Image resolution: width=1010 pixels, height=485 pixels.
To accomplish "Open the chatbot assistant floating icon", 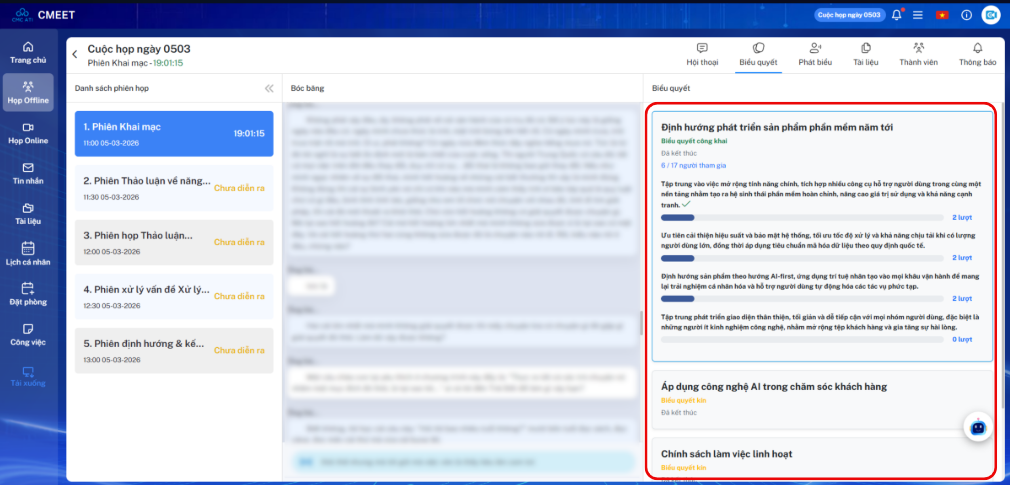I will tap(978, 426).
